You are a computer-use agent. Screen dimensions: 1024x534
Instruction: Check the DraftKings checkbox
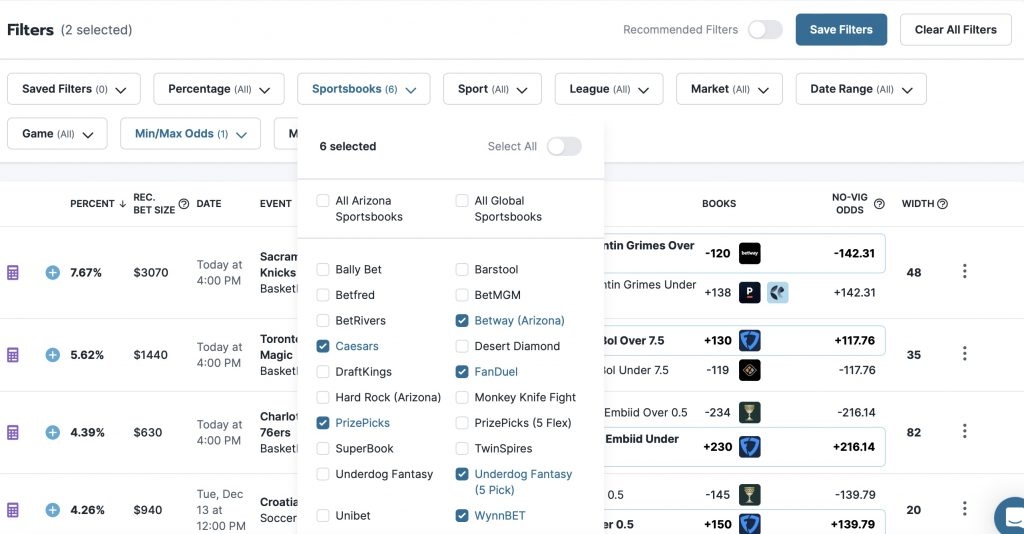point(323,371)
